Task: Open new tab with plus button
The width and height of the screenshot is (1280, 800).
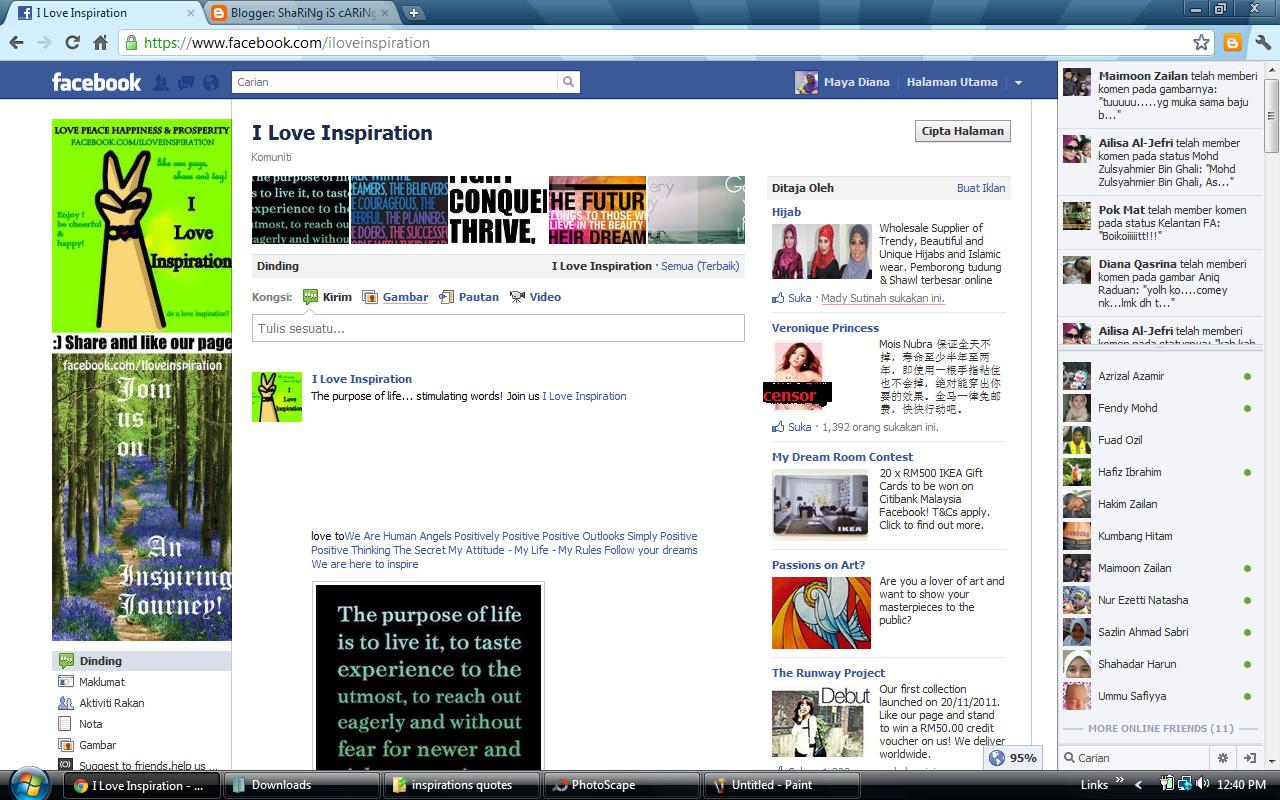Action: click(413, 13)
